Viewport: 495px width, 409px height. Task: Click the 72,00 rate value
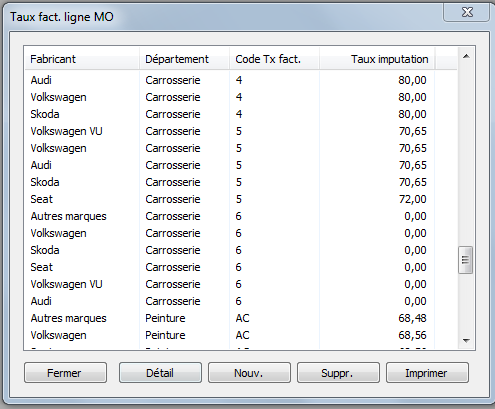pyautogui.click(x=413, y=199)
